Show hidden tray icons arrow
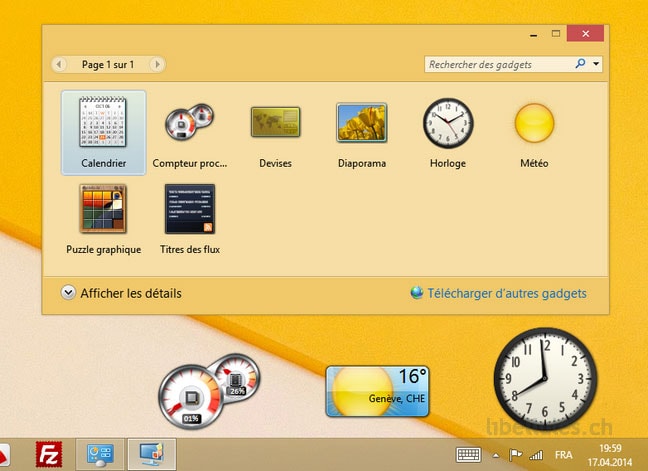This screenshot has height=471, width=648. 496,456
